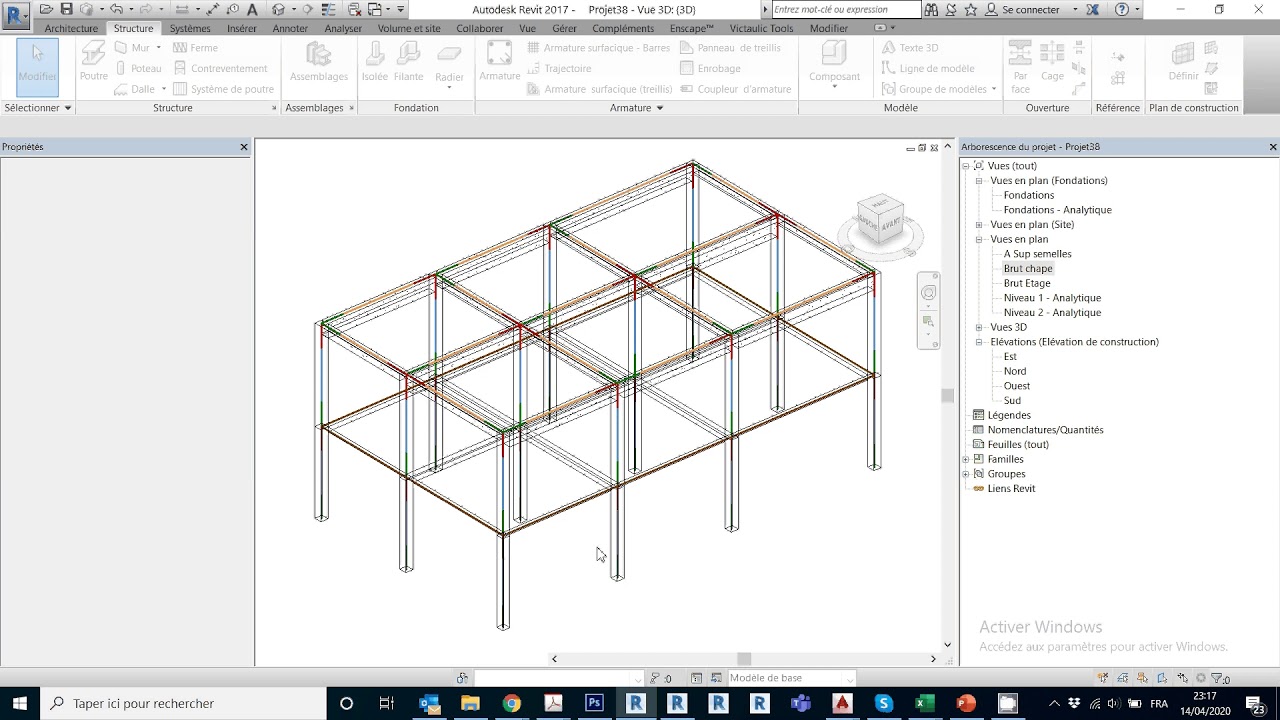This screenshot has height=720, width=1280.
Task: Undo the last action in the toolbar
Action: coord(116,9)
